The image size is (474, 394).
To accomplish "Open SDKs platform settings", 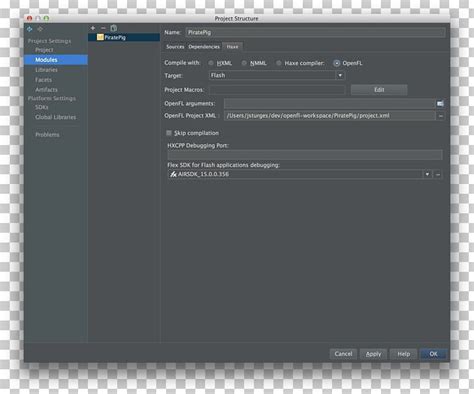I will [x=42, y=107].
